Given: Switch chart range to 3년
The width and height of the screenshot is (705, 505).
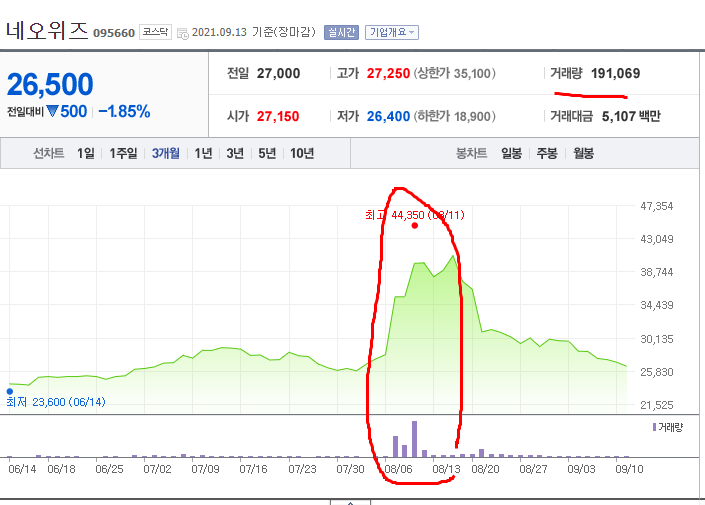Looking at the screenshot, I should [x=235, y=153].
